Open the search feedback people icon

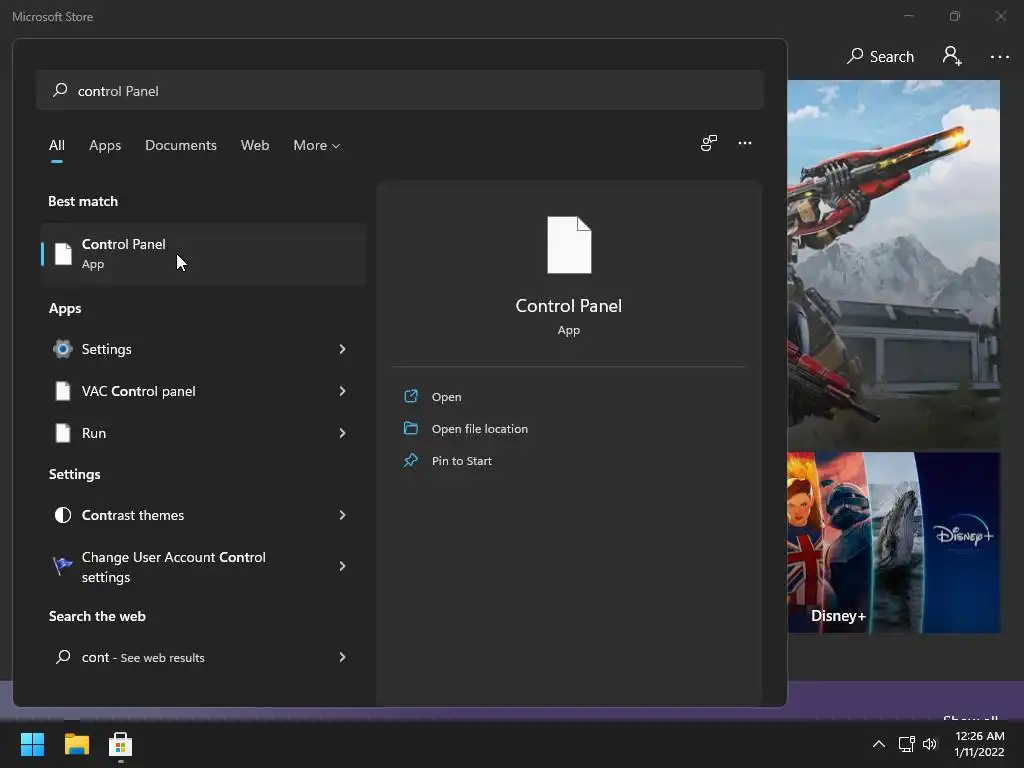point(709,143)
